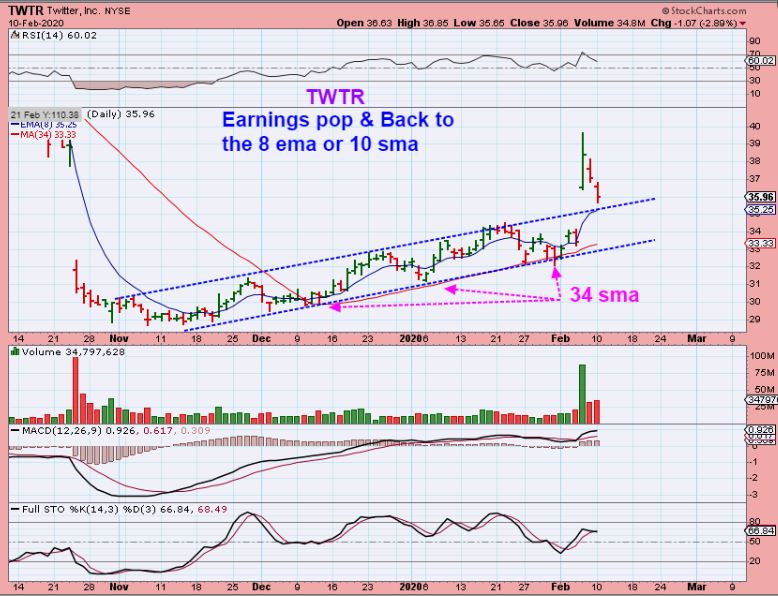Click the RSI(14) 60.02 indicator label
Image resolution: width=778 pixels, height=596 pixels.
[58, 35]
